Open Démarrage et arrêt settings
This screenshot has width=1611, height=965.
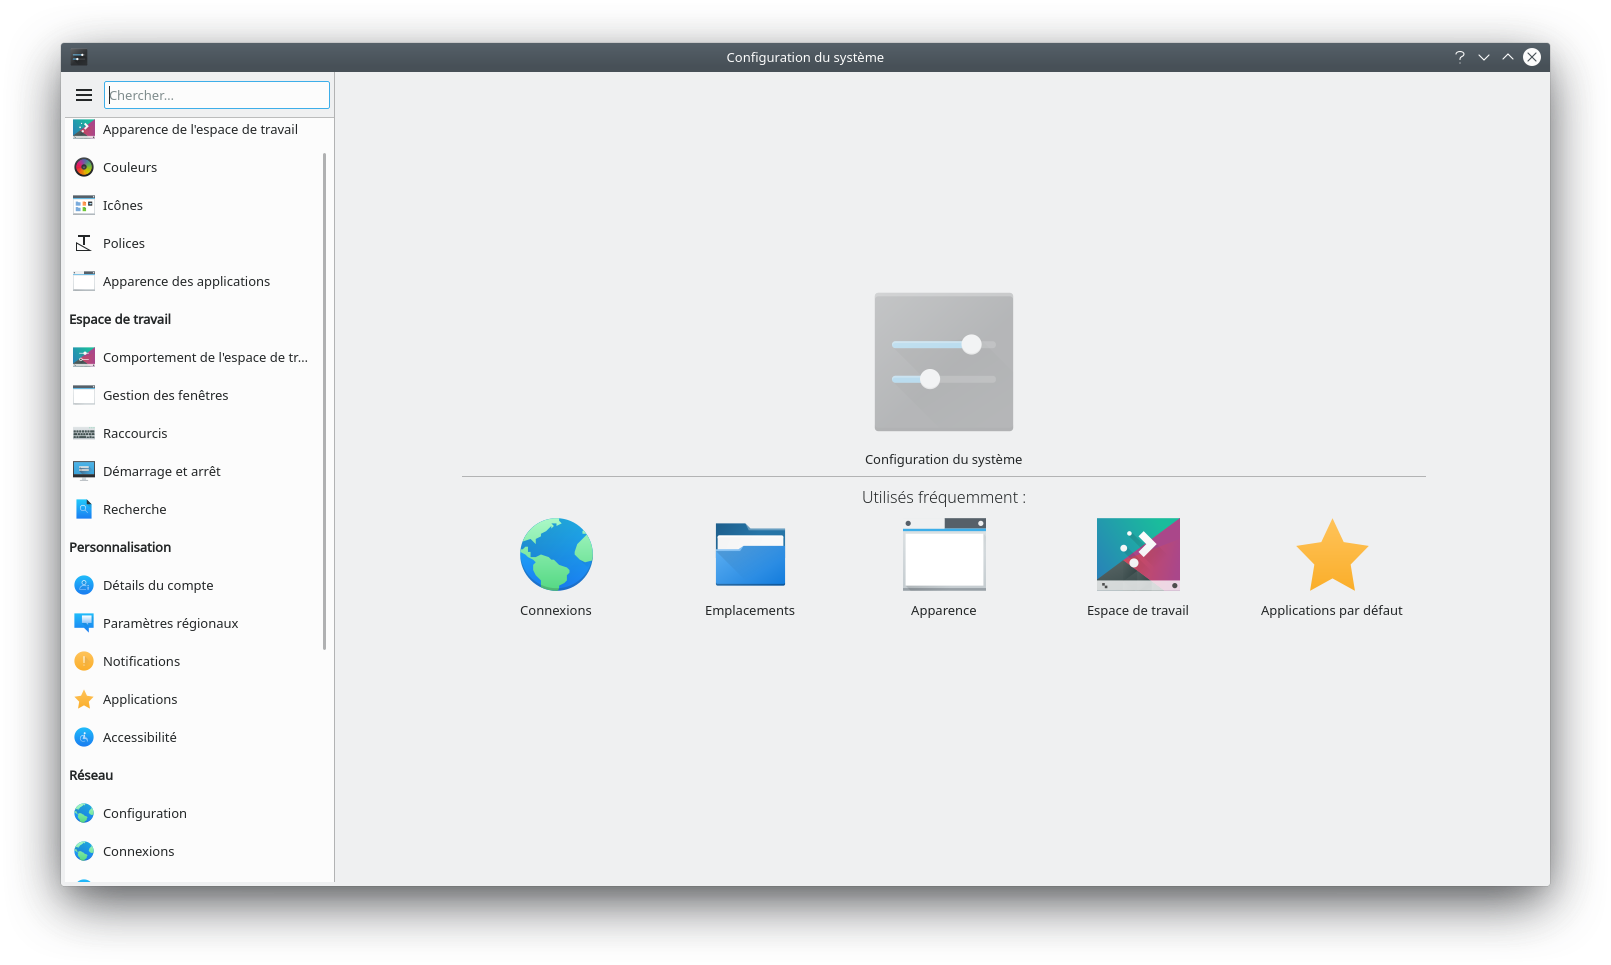click(x=161, y=472)
